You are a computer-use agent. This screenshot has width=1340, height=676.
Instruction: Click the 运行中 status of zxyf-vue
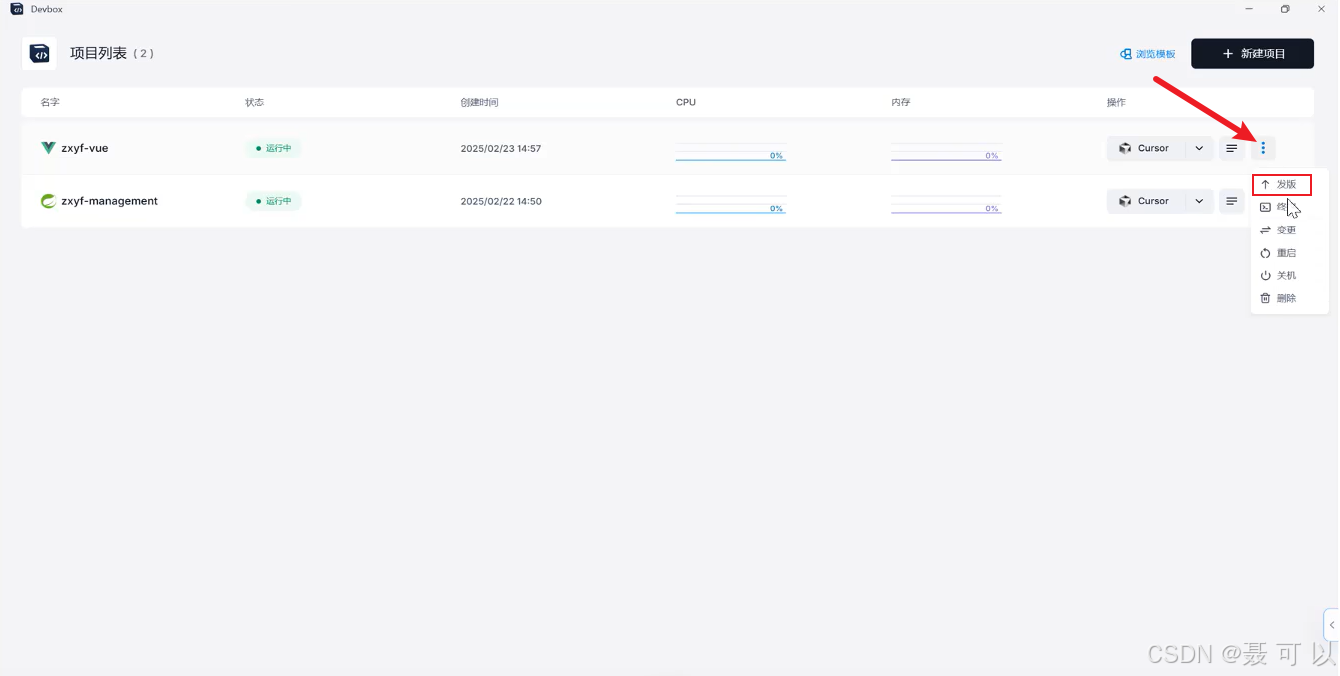(x=273, y=148)
